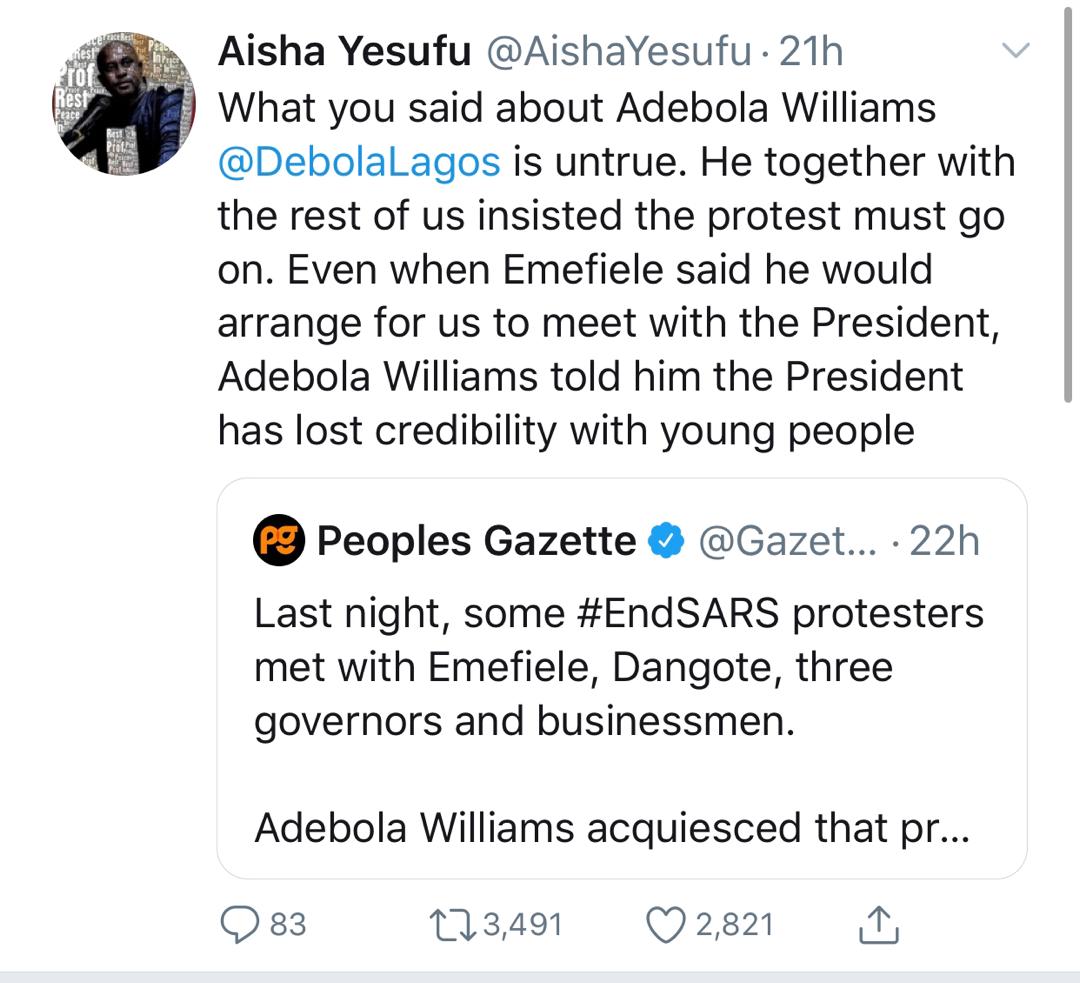Click the 83 replies count
The height and width of the screenshot is (983, 1080).
(x=288, y=924)
